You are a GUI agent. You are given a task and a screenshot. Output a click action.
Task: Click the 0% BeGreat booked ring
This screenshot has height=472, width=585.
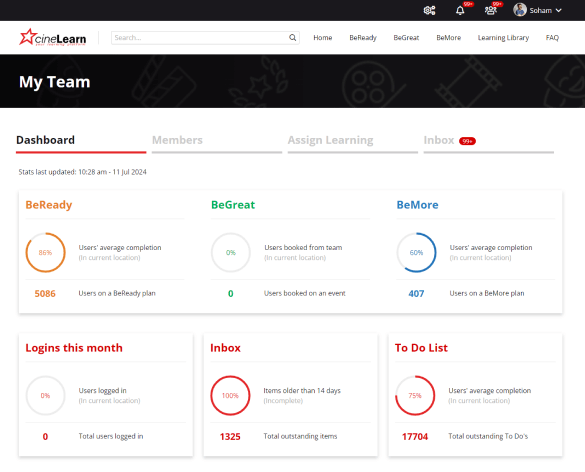coord(231,253)
